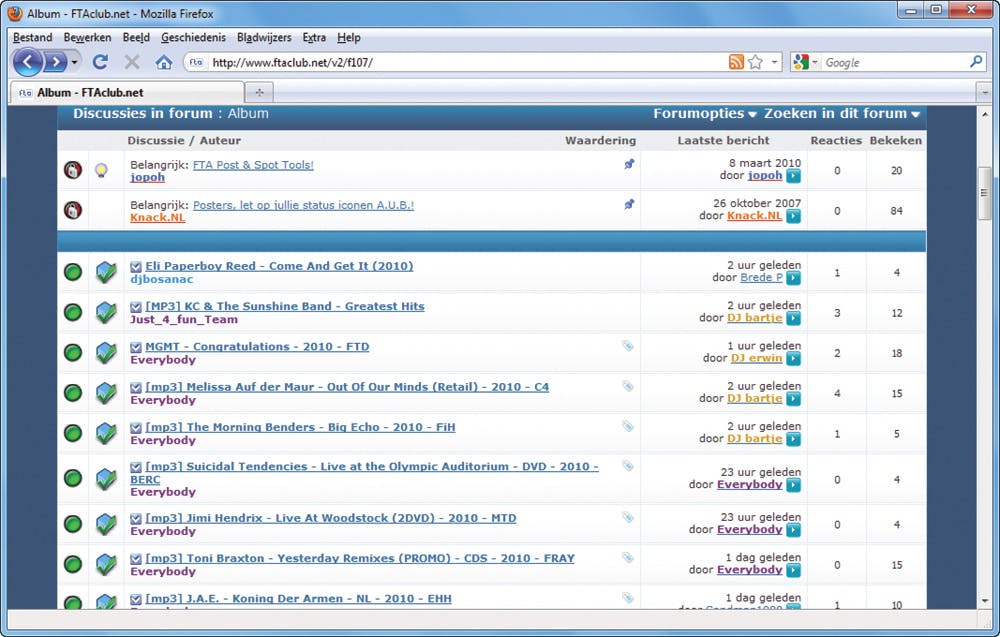
Task: Reload the page with the refresh icon
Action: [x=100, y=62]
